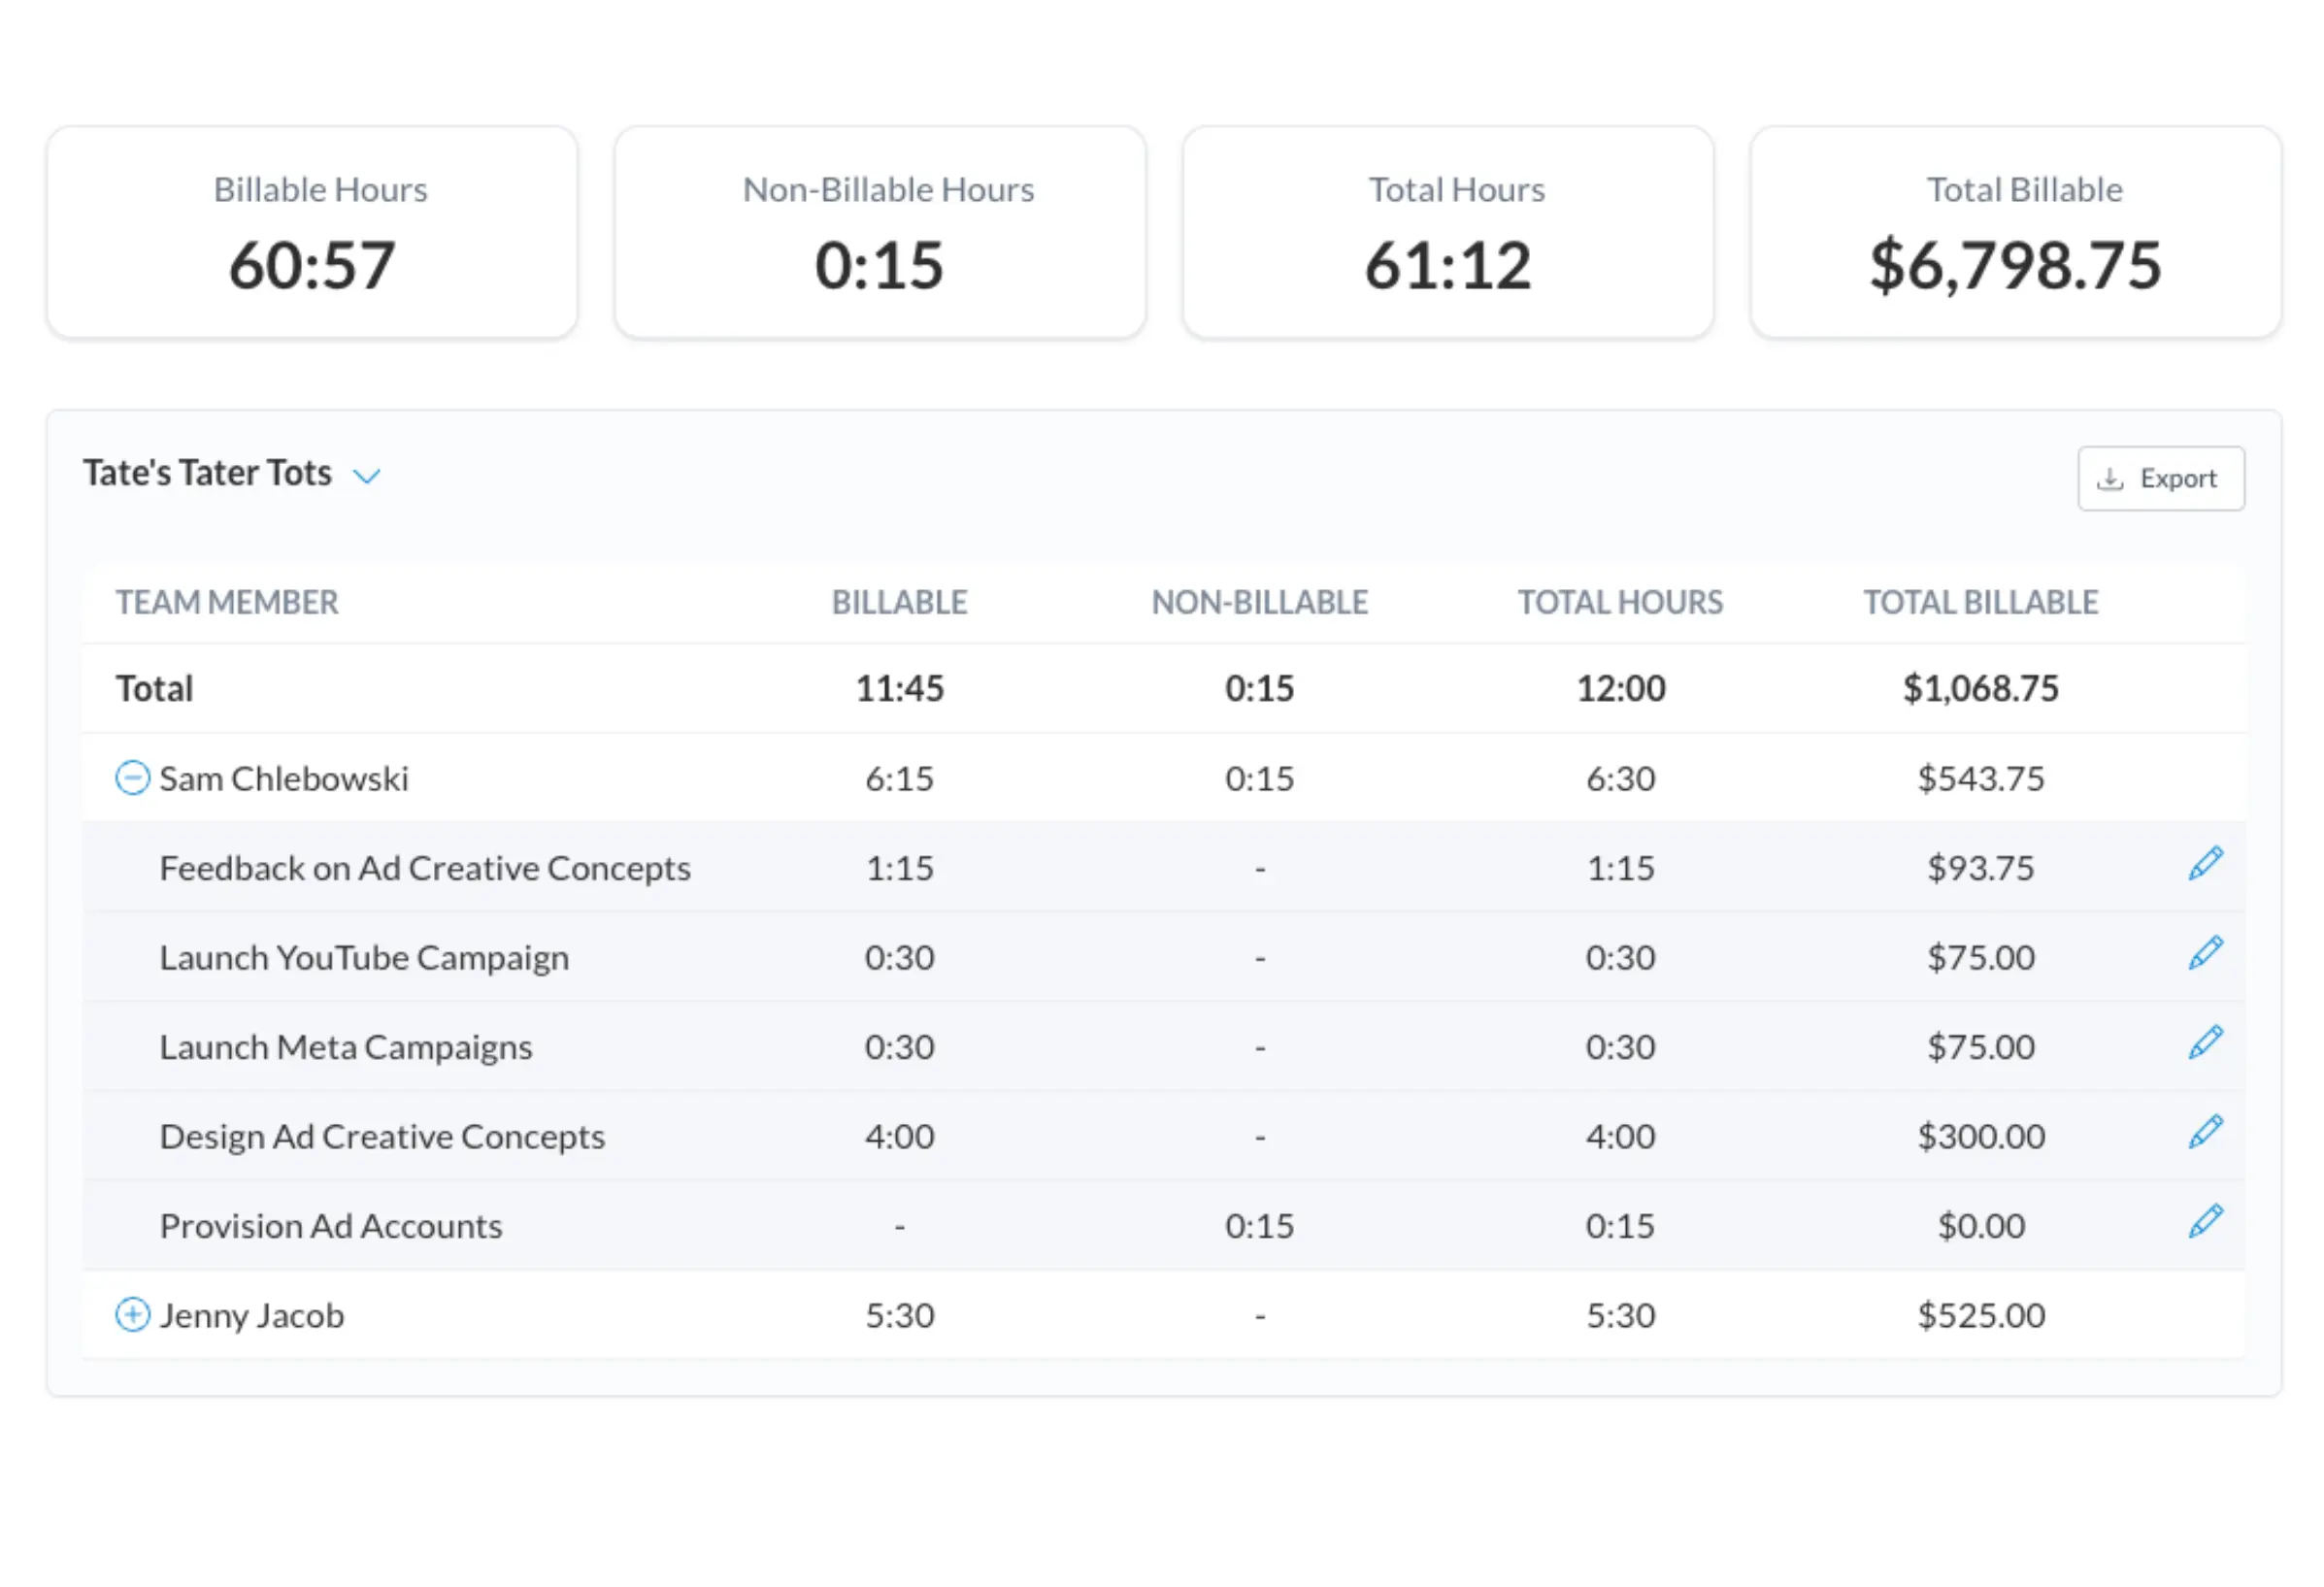The image size is (2324, 1587).
Task: Click the Total Hours column header
Action: [1620, 602]
